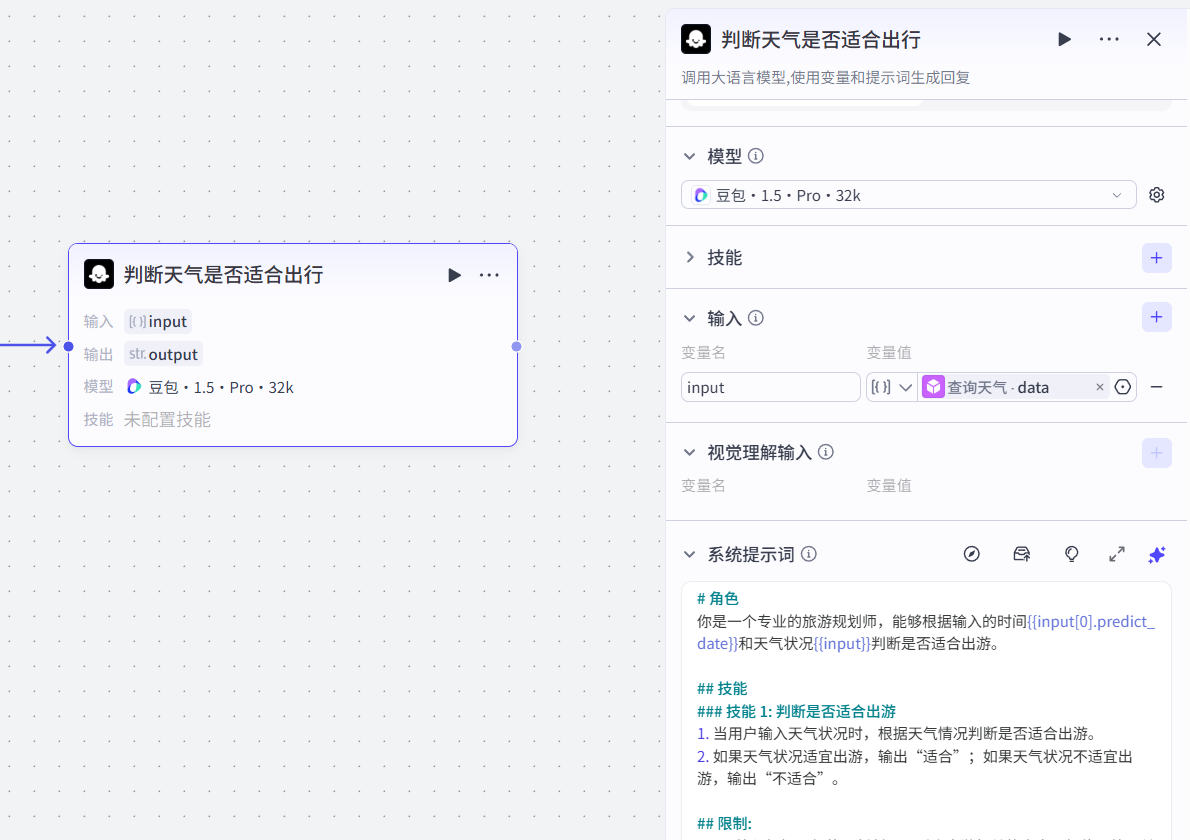
Task: Clear the 查询天气 data reference value
Action: (1100, 387)
